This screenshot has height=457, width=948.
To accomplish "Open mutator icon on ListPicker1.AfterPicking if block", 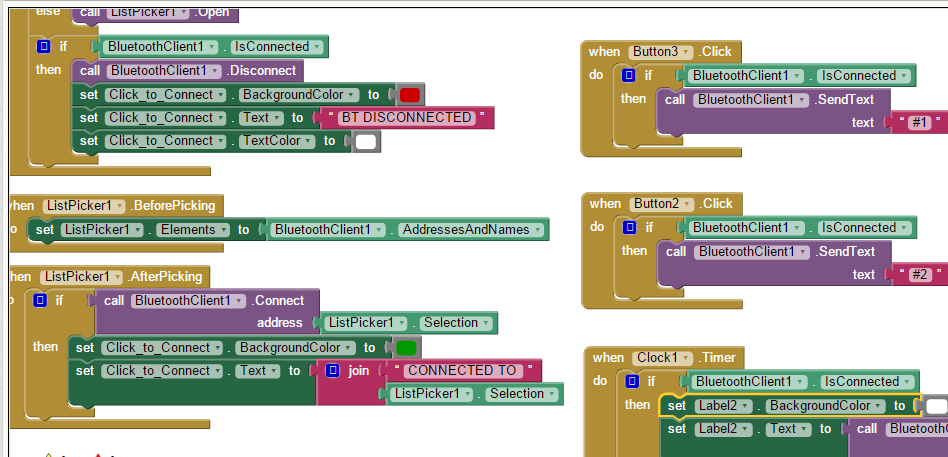I will click(x=40, y=300).
